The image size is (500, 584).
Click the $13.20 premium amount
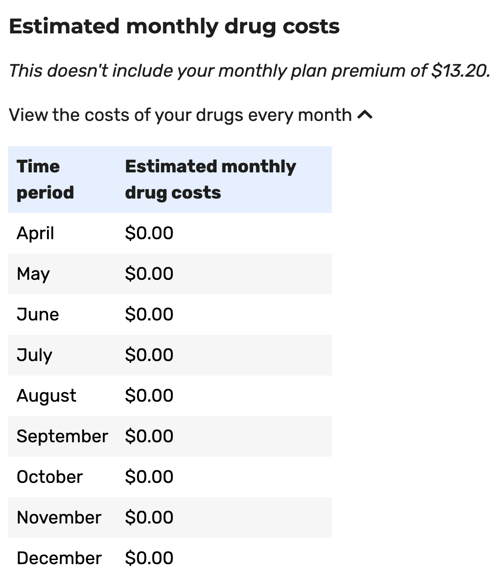(461, 71)
